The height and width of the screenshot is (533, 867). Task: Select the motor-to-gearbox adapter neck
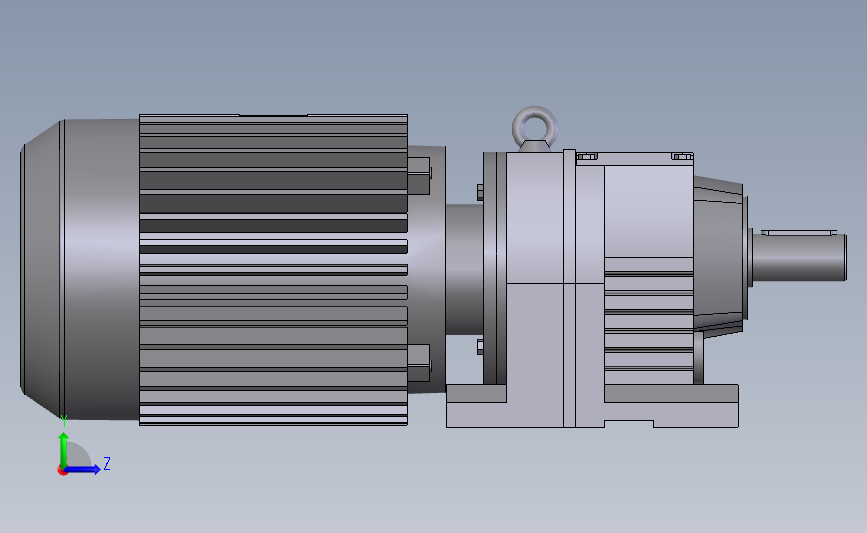[x=464, y=269]
